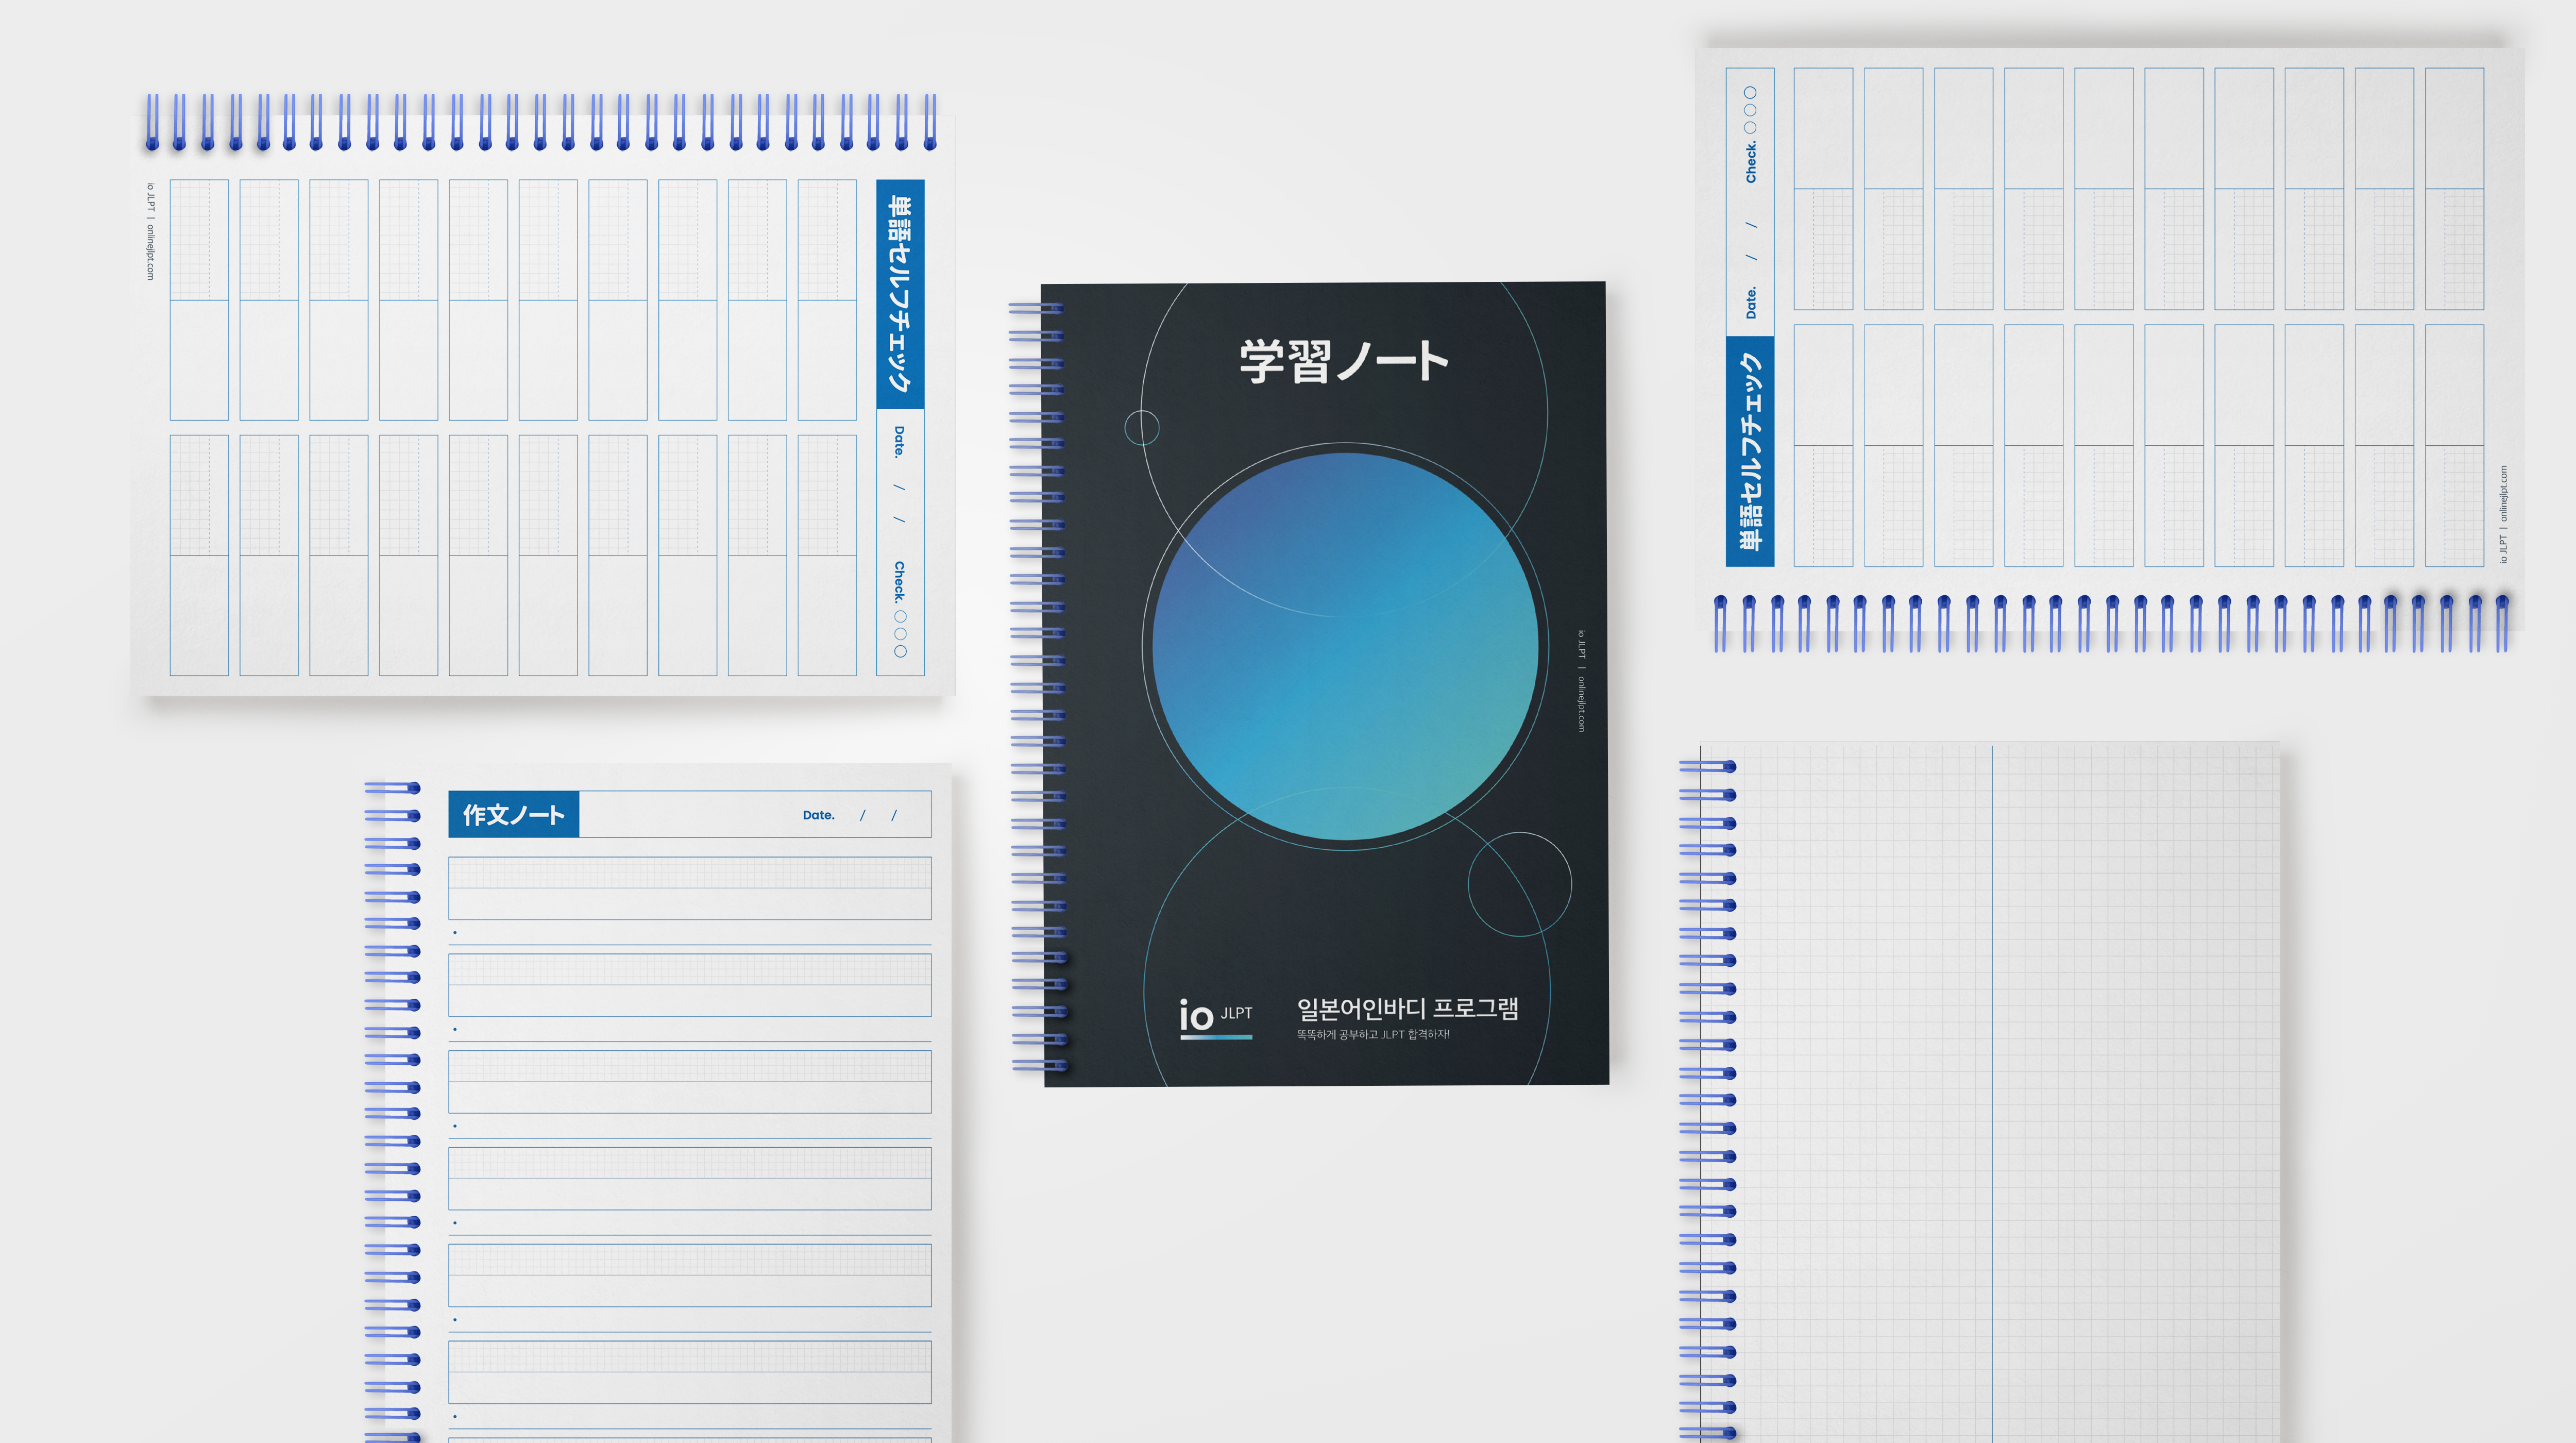2576x1443 pixels.
Task: Click the io JLPT logo on the dark cover
Action: pos(1216,1018)
